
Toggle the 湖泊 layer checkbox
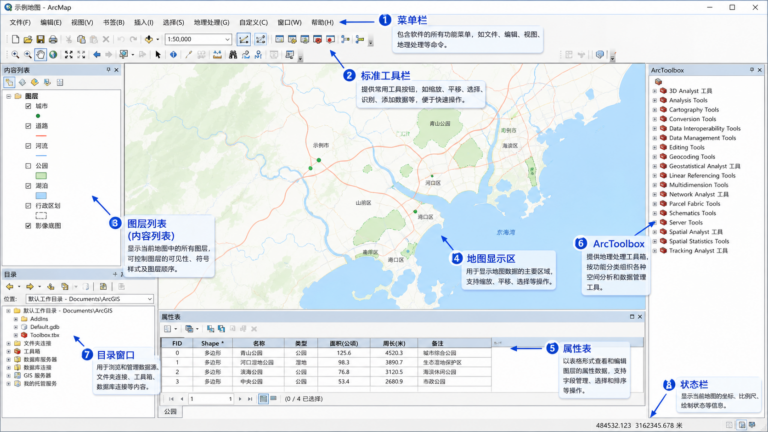(x=28, y=186)
